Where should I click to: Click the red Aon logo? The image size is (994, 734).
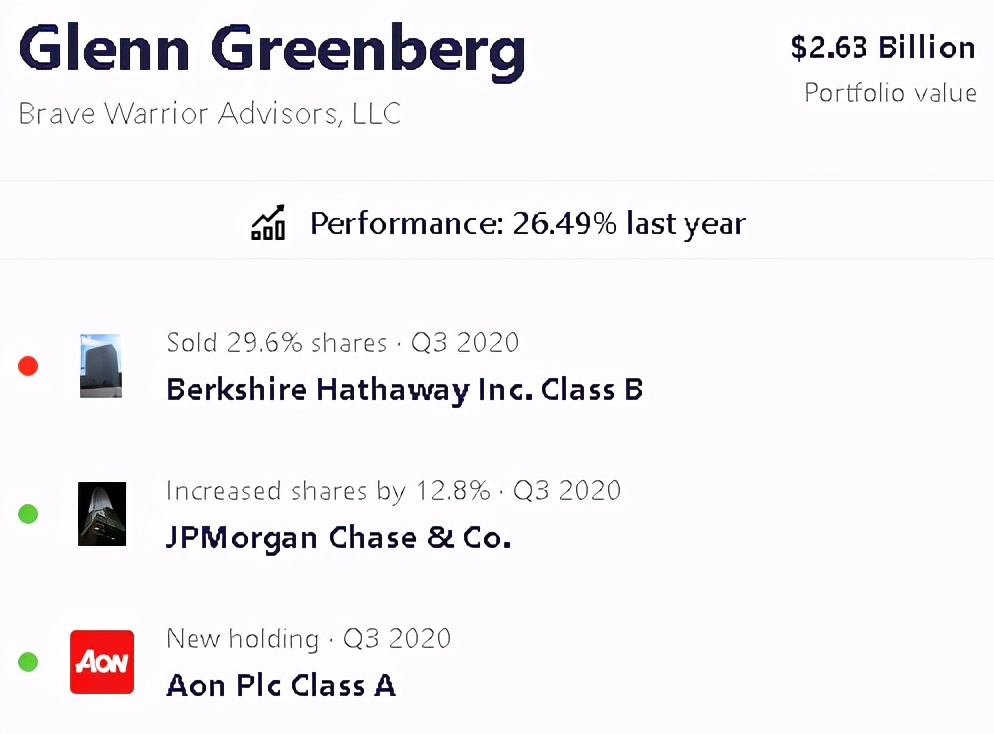(x=101, y=662)
